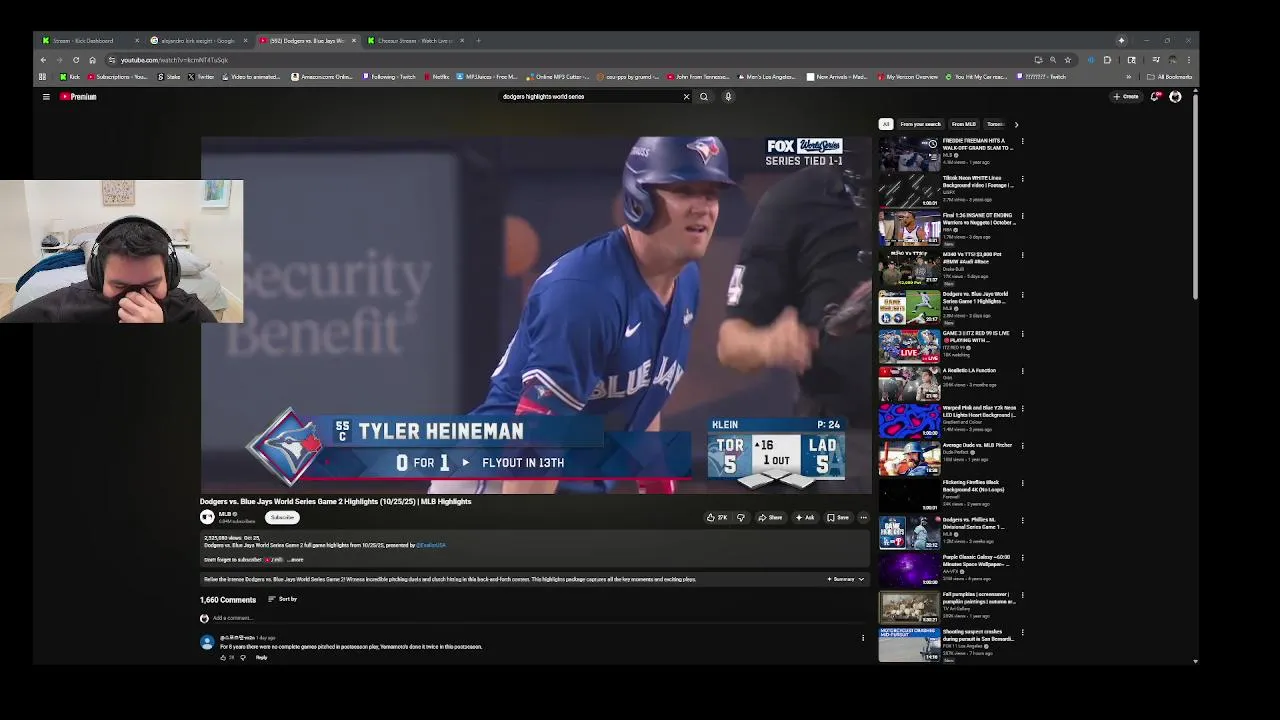Close the Dodgers vs. Blue Jays tab

pyautogui.click(x=353, y=41)
